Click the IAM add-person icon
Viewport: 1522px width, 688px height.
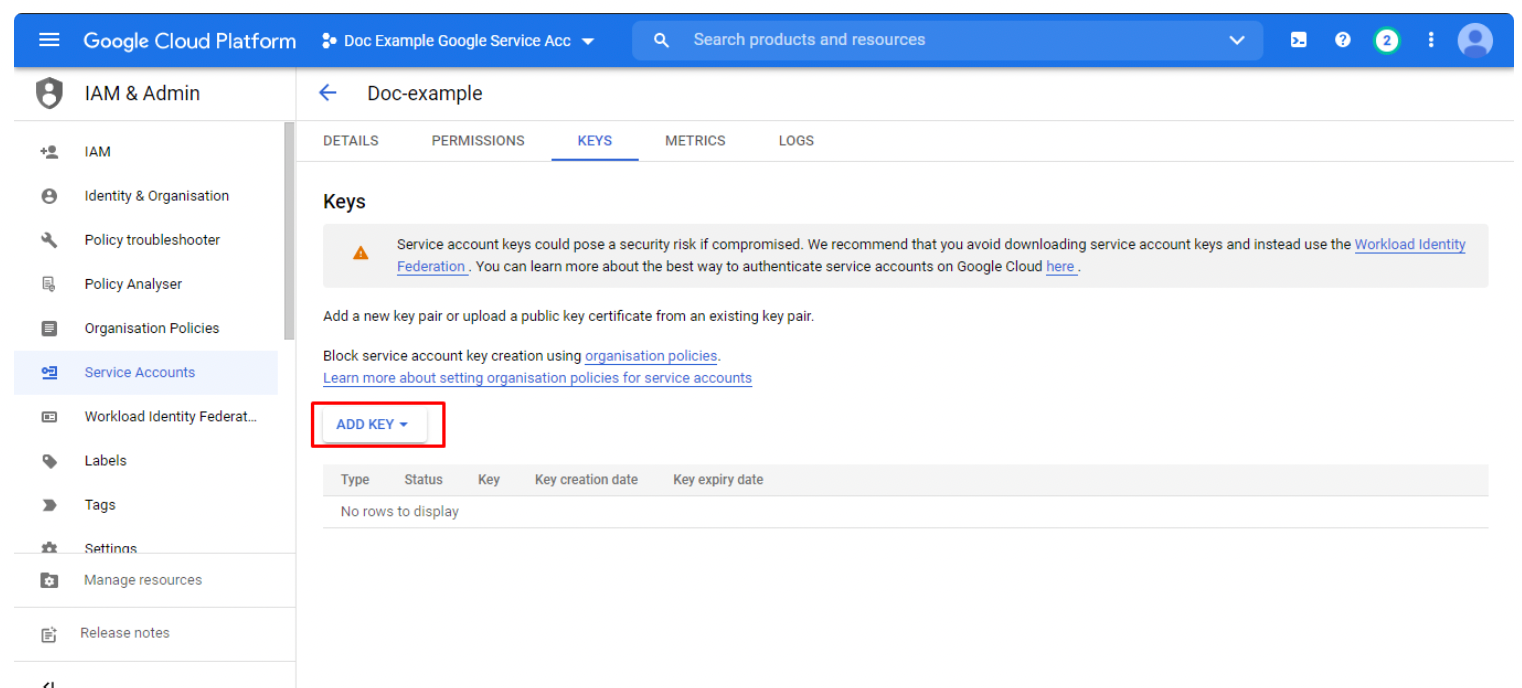click(x=49, y=152)
